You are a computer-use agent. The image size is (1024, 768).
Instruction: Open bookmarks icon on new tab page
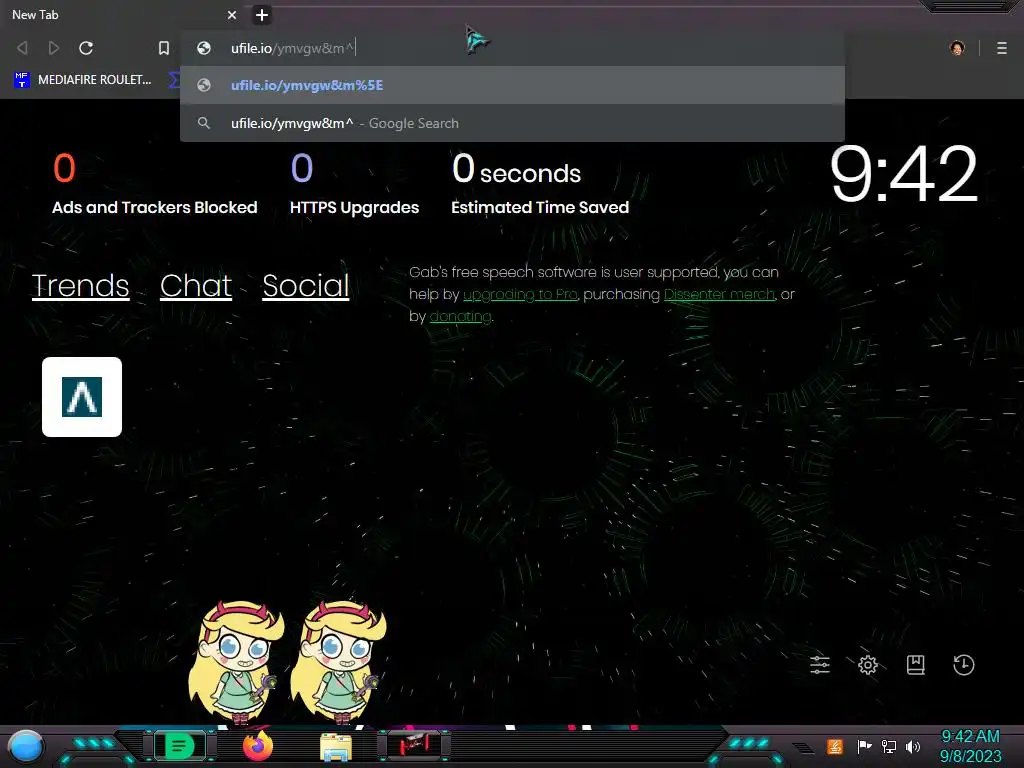916,665
